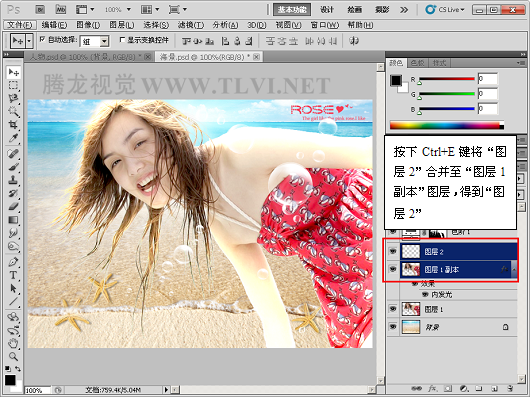Viewport: 530px width, 397px height.
Task: Select the Zoom magnifier tool
Action: pos(13,356)
